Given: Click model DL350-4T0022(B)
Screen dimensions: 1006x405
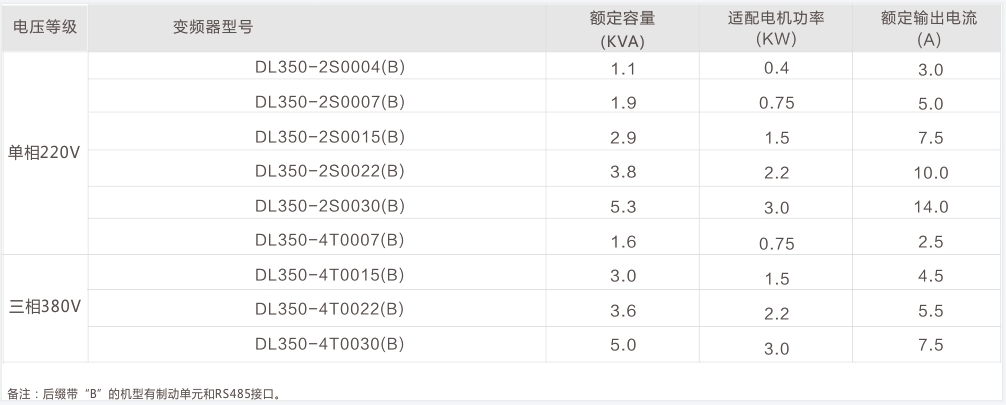Looking at the screenshot, I should click(329, 308).
